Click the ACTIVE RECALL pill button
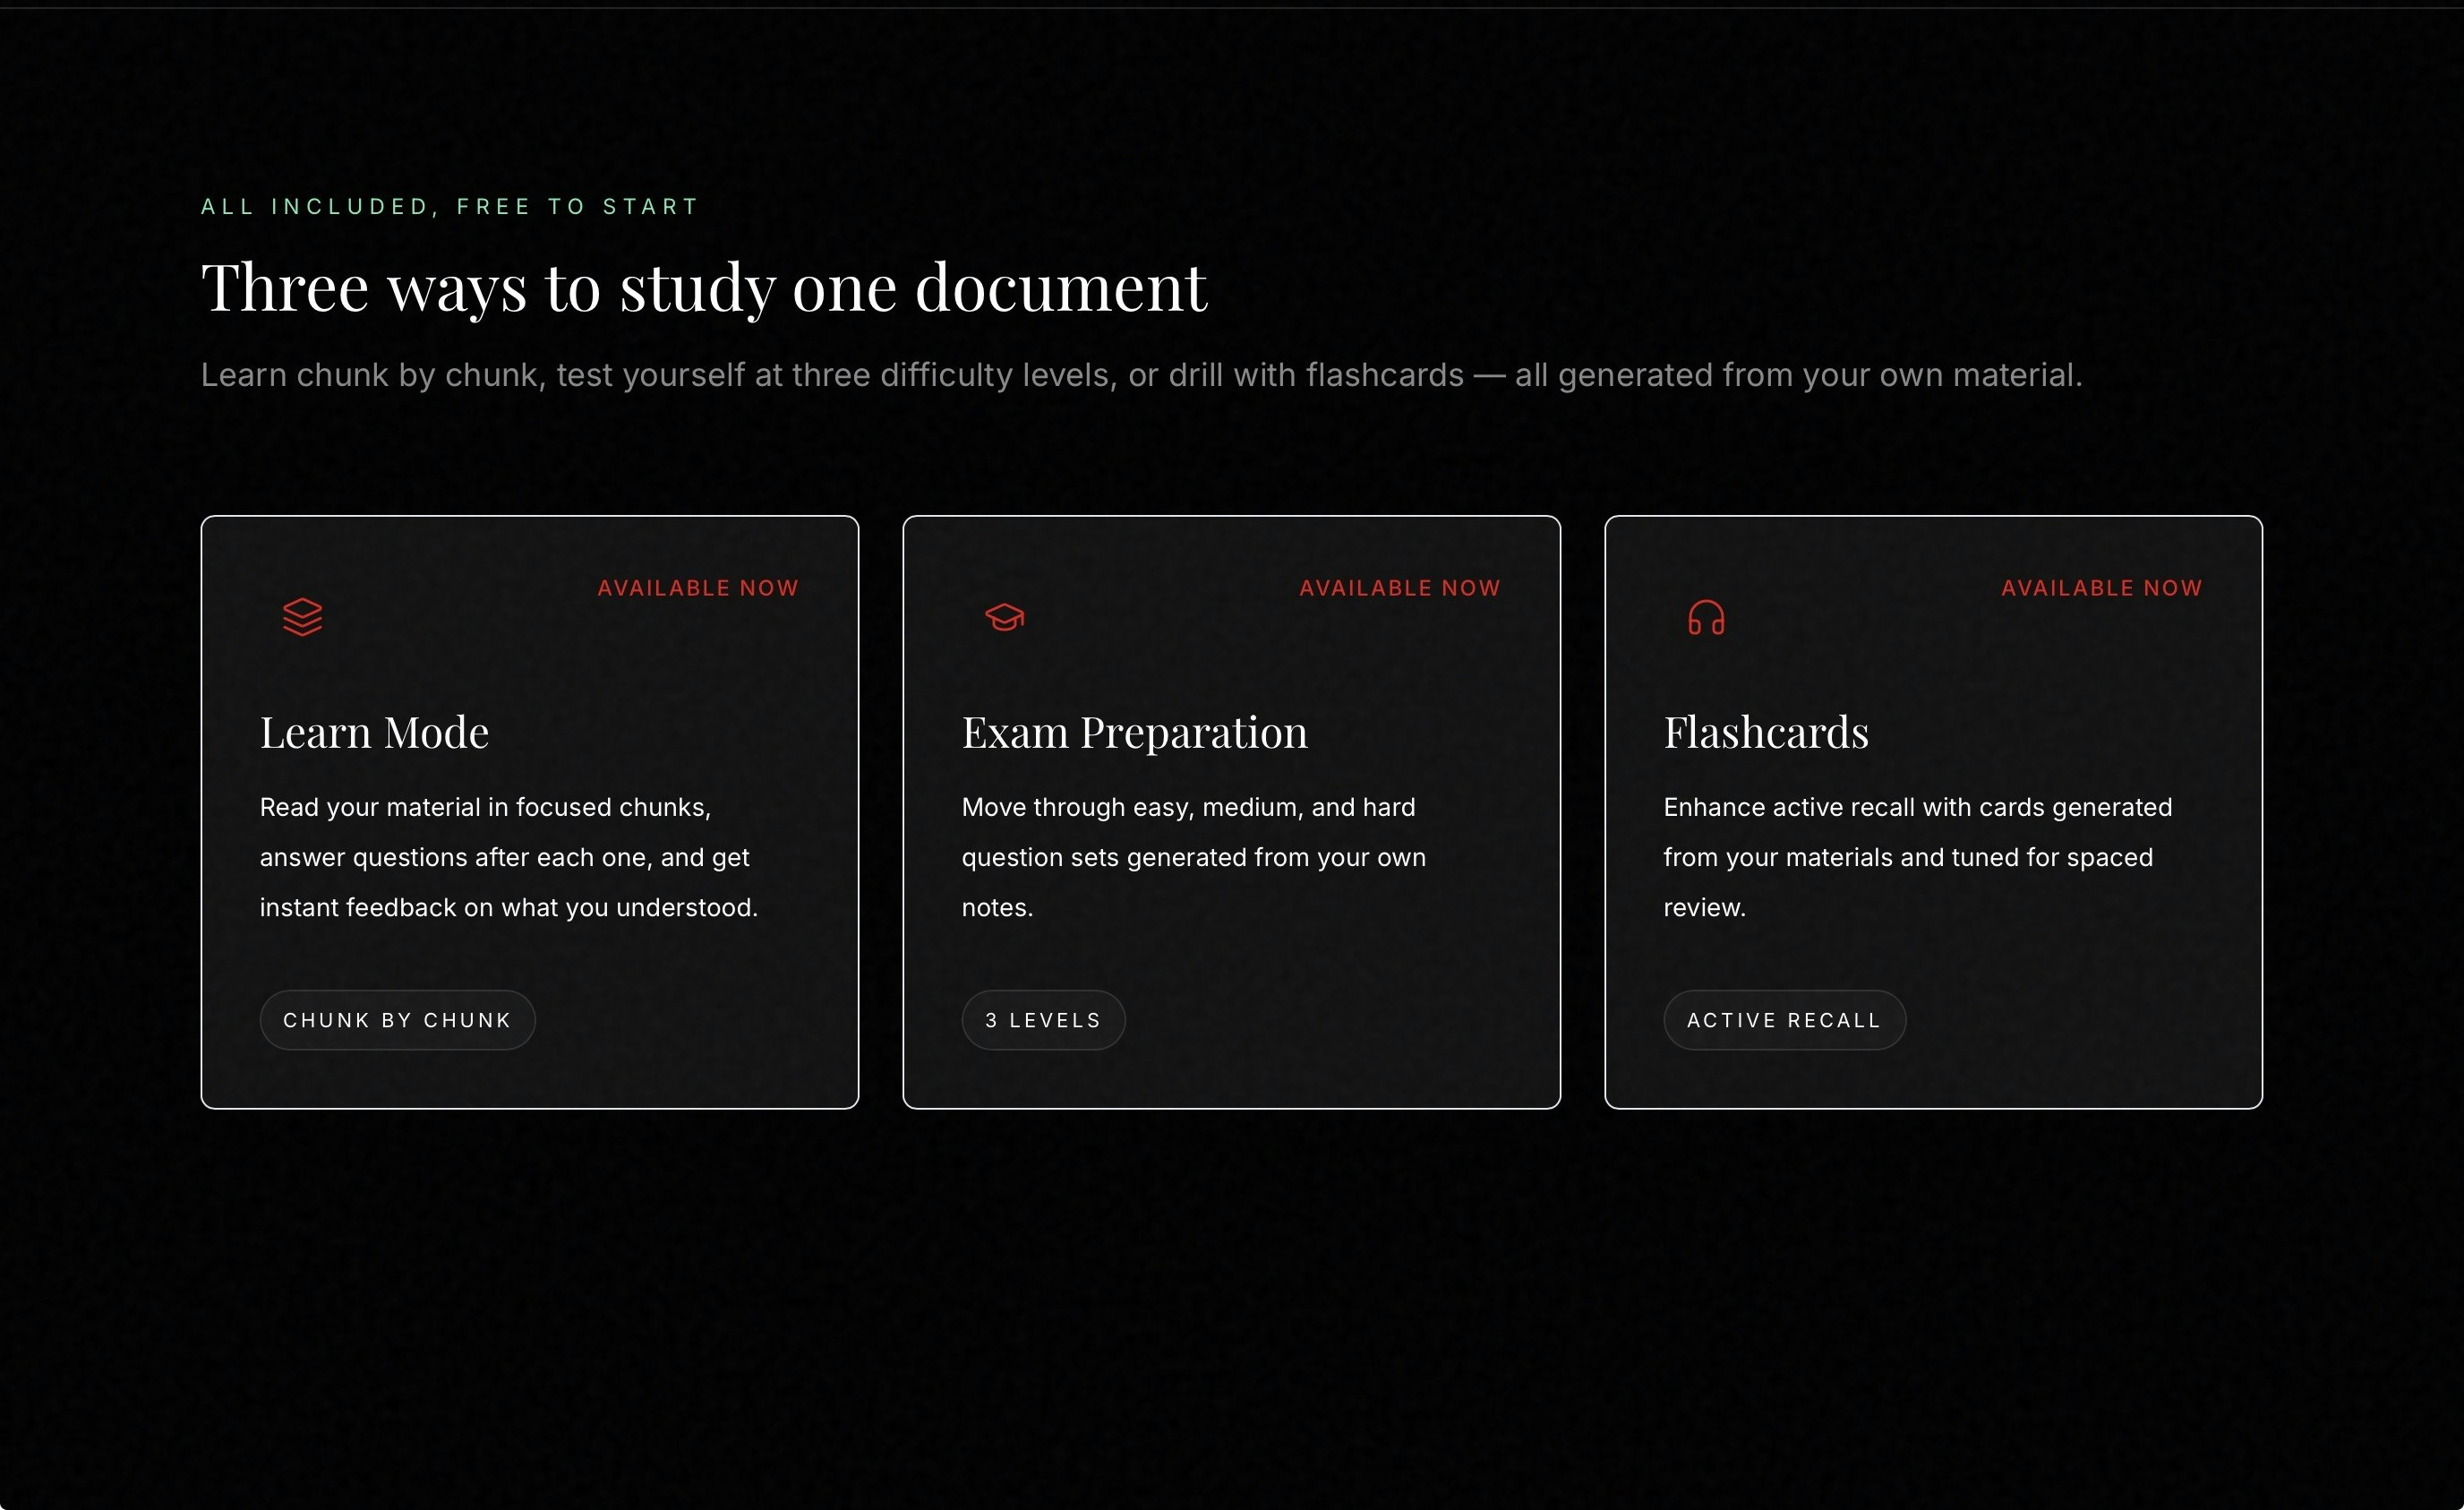 1784,1019
